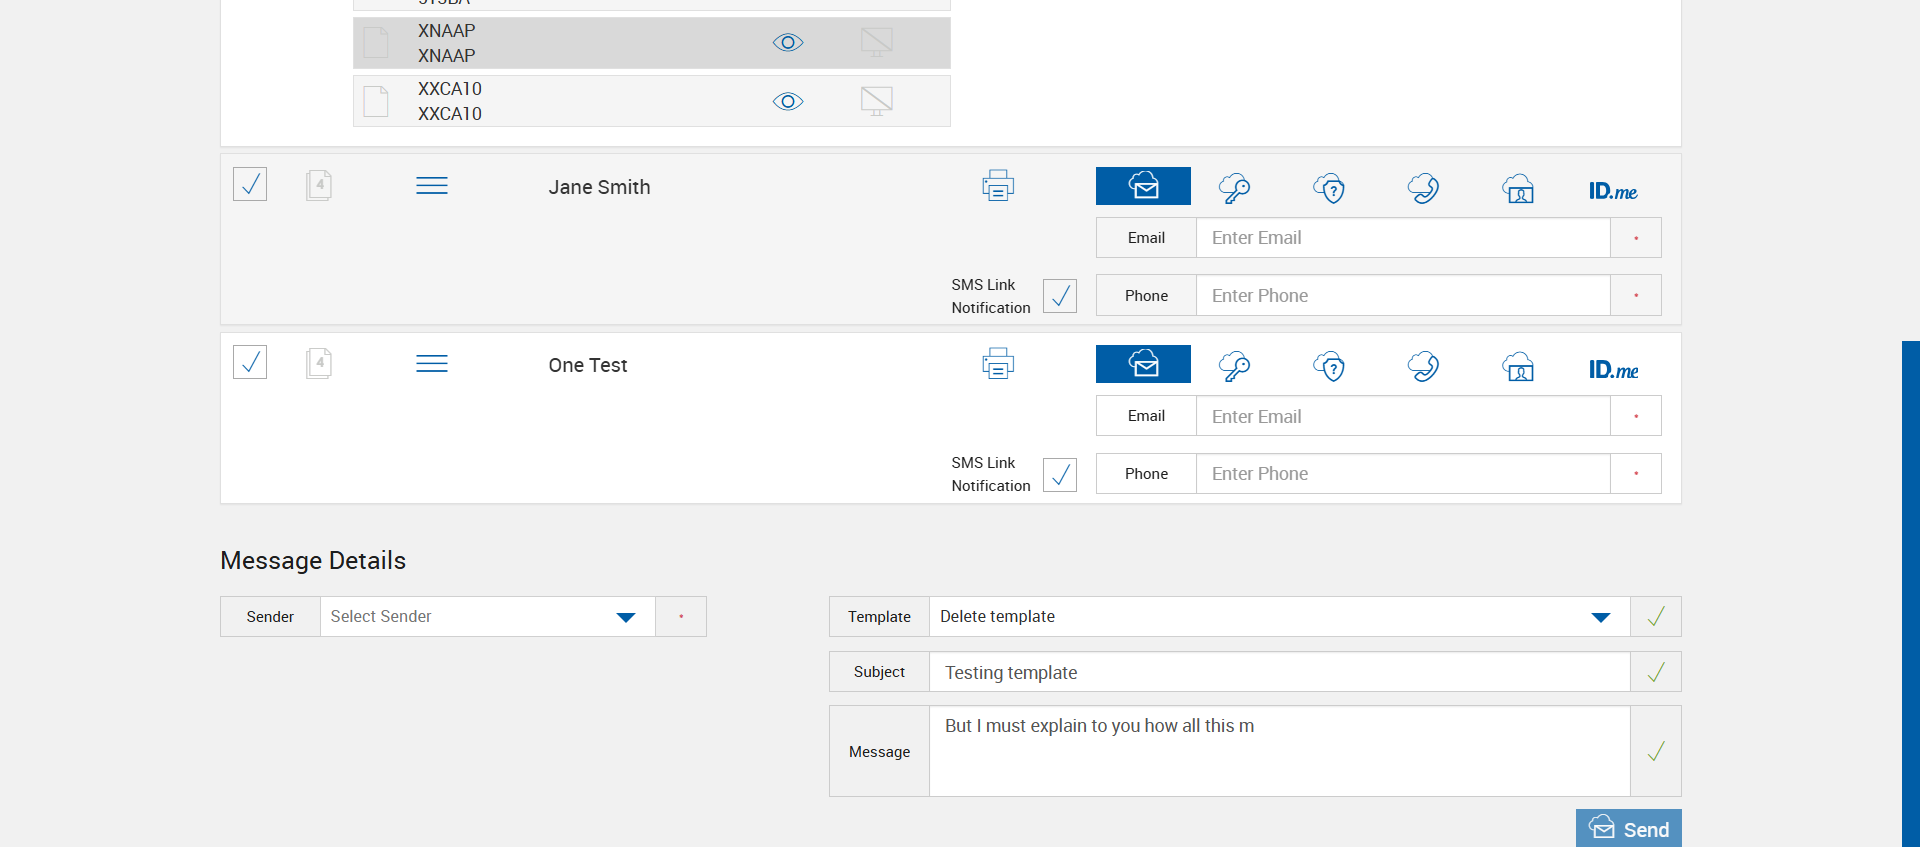Click the blue vertical scrollbar on the right
This screenshot has height=847, width=1920.
click(x=1910, y=590)
